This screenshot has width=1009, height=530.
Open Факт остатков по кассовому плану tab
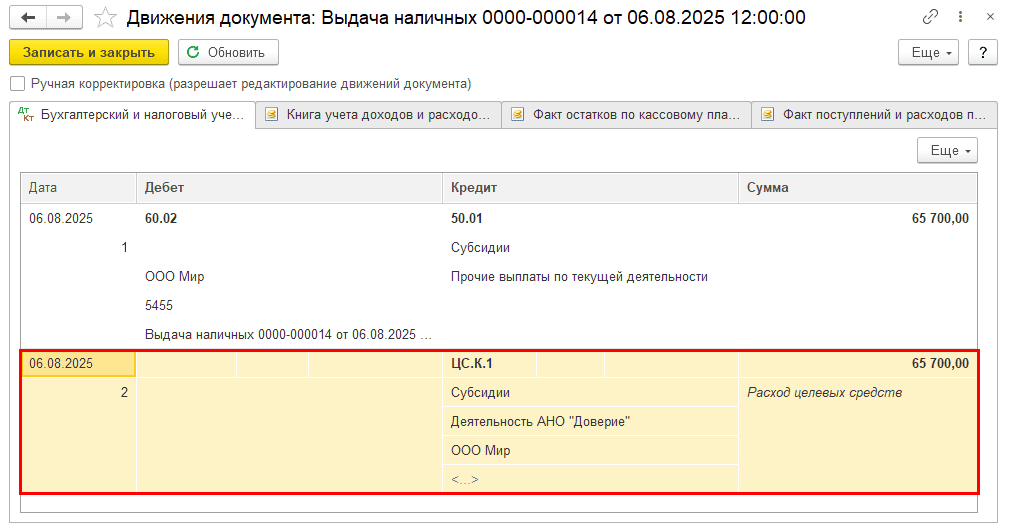click(x=626, y=115)
